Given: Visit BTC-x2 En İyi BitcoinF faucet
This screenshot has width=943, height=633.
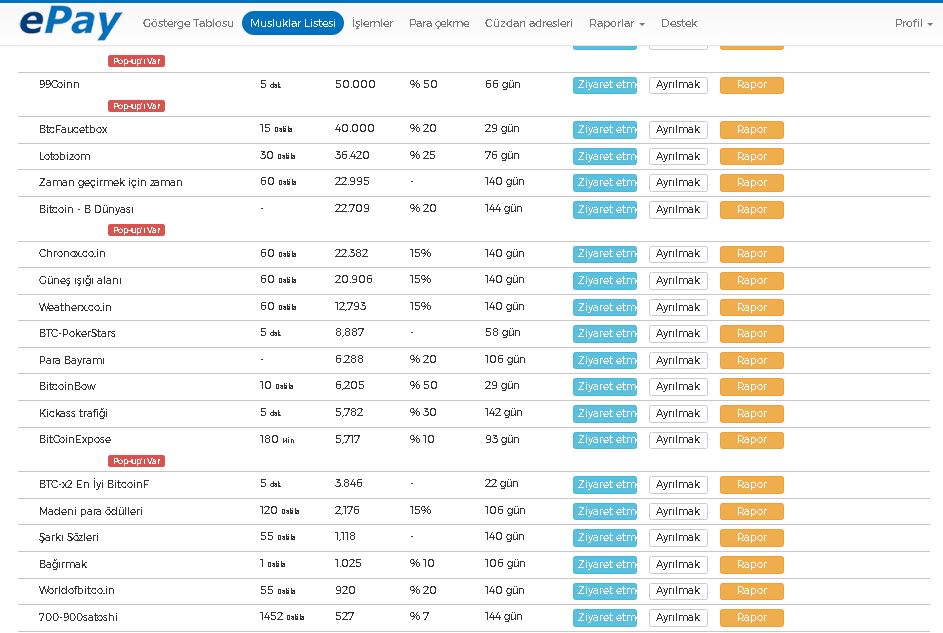Looking at the screenshot, I should click(x=604, y=485).
